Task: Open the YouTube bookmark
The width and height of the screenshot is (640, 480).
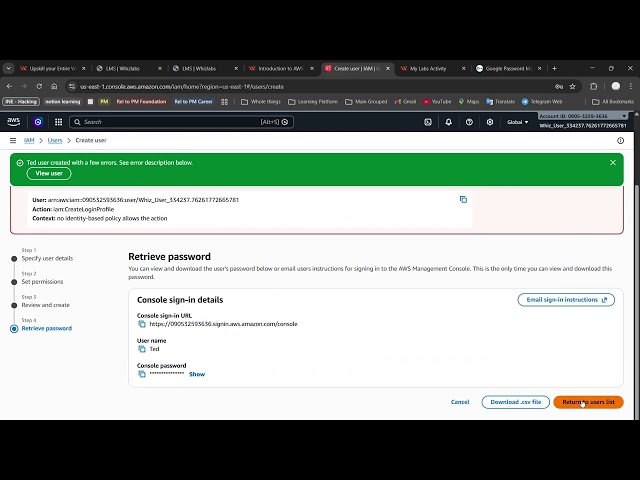Action: click(x=437, y=102)
